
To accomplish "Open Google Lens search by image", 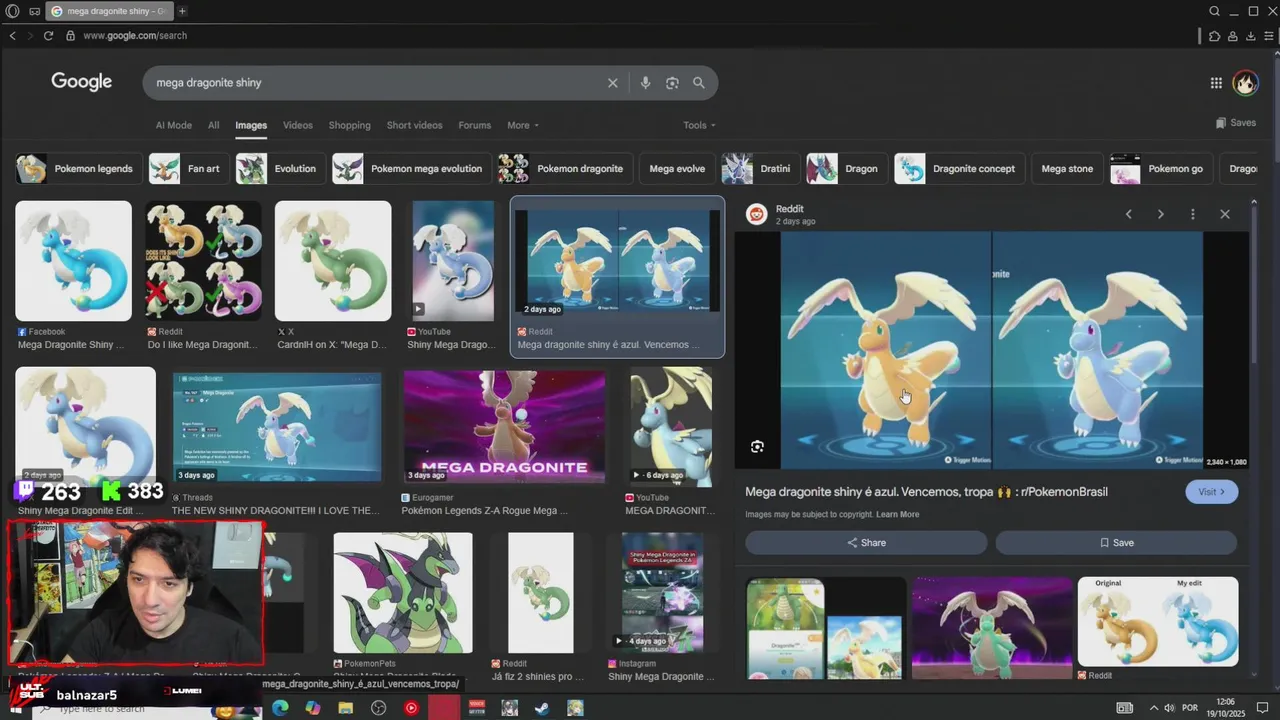I will 672,83.
